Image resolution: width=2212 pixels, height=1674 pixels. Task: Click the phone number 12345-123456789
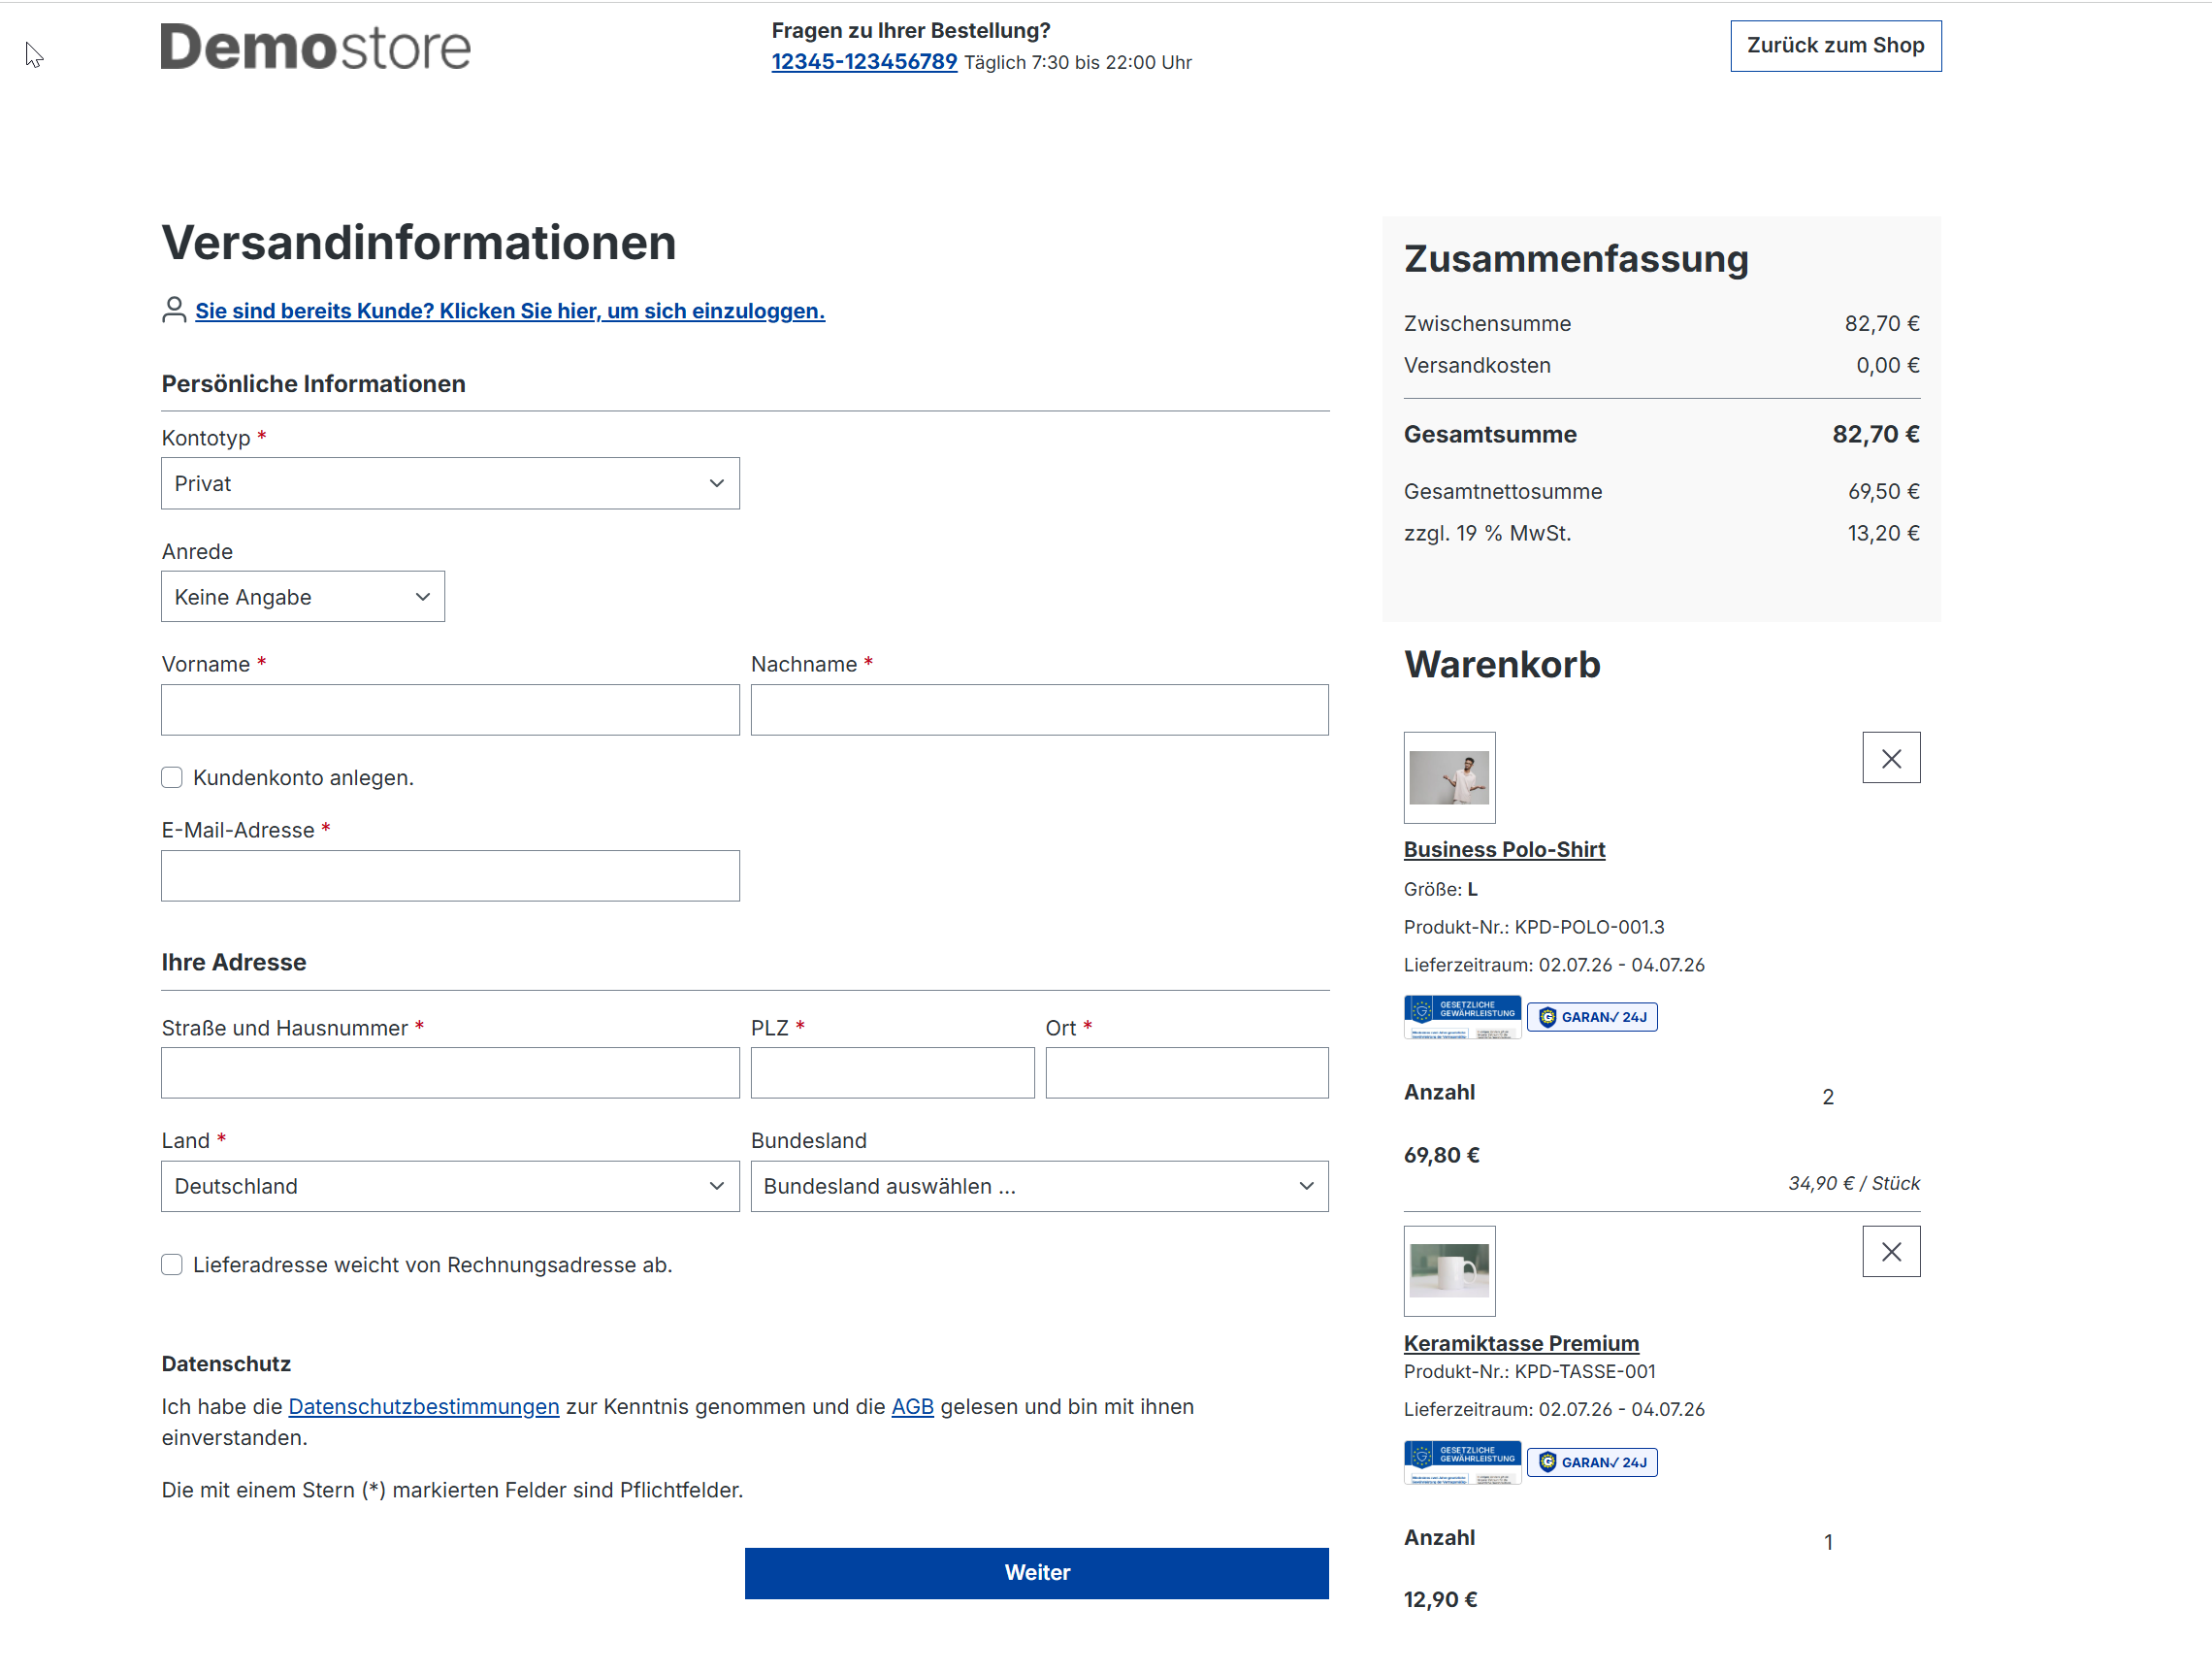(x=864, y=61)
